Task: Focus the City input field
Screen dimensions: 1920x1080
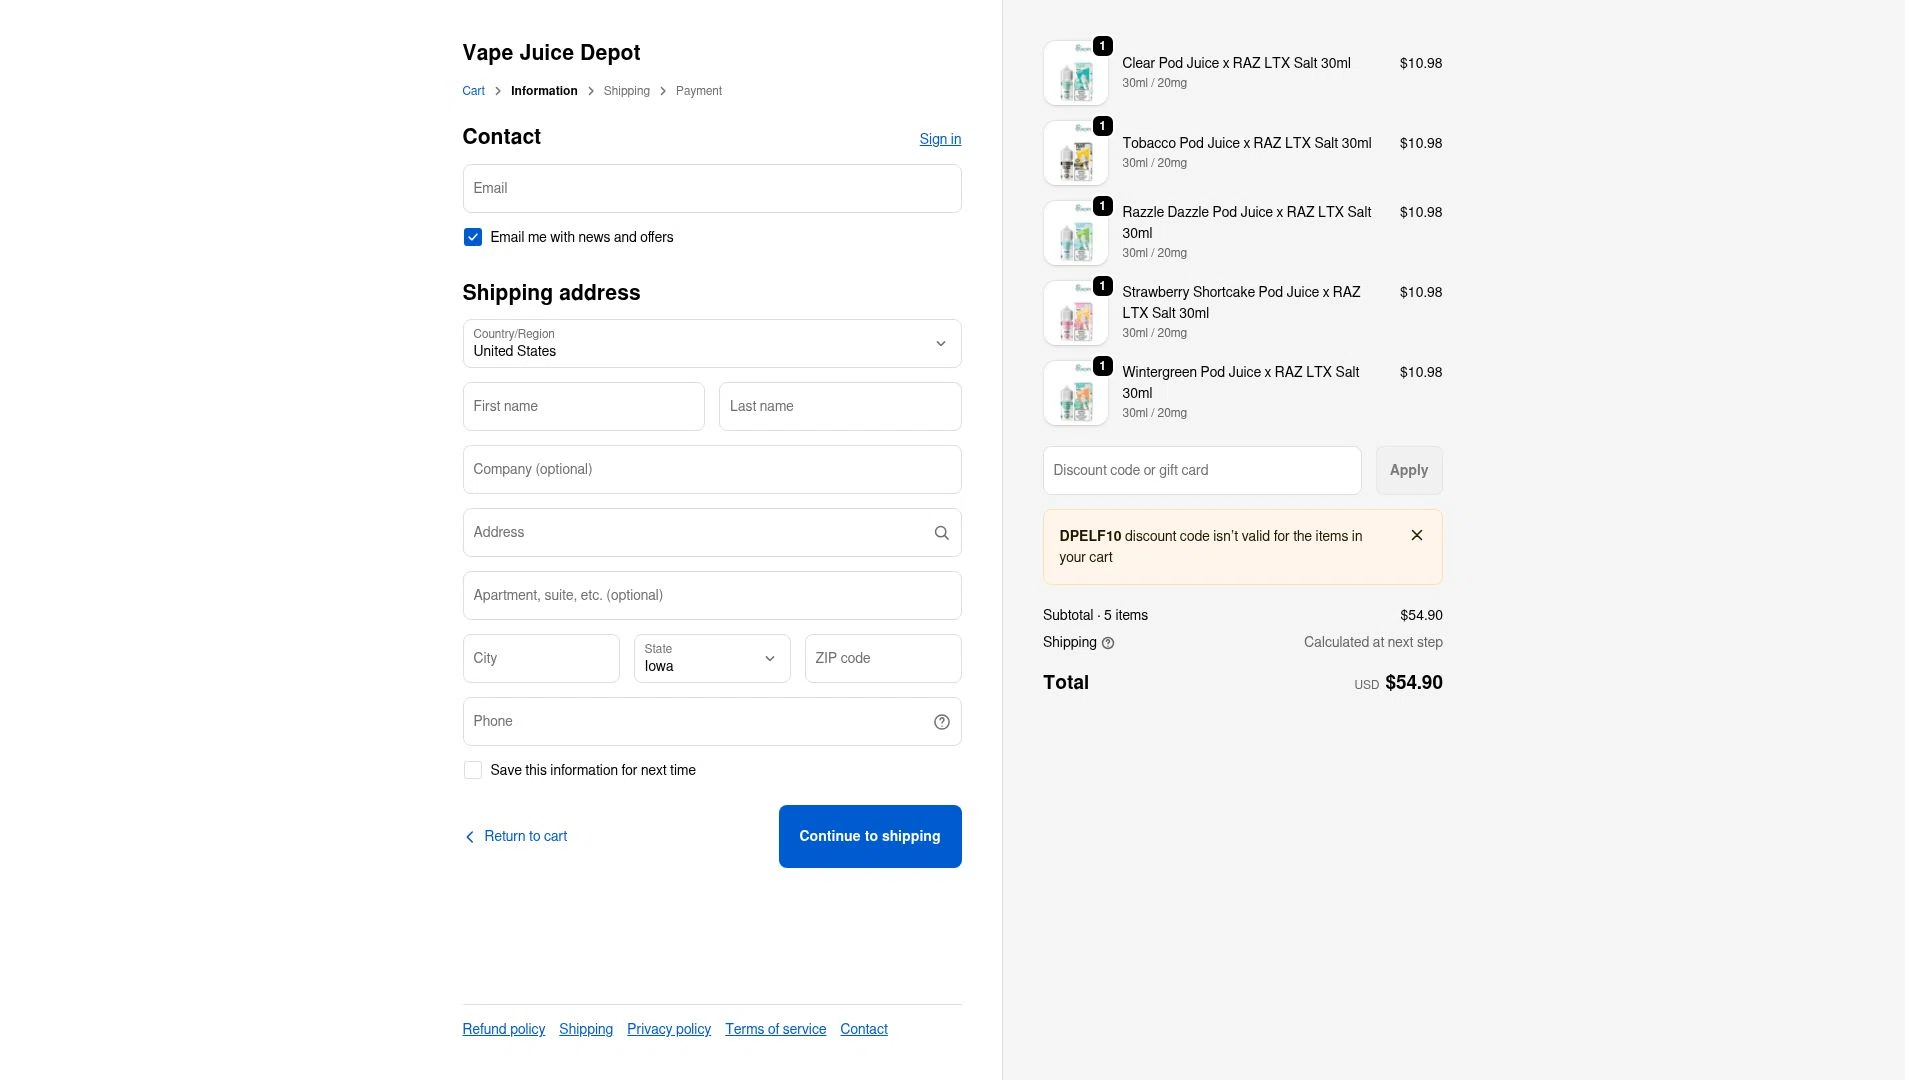Action: 541,659
